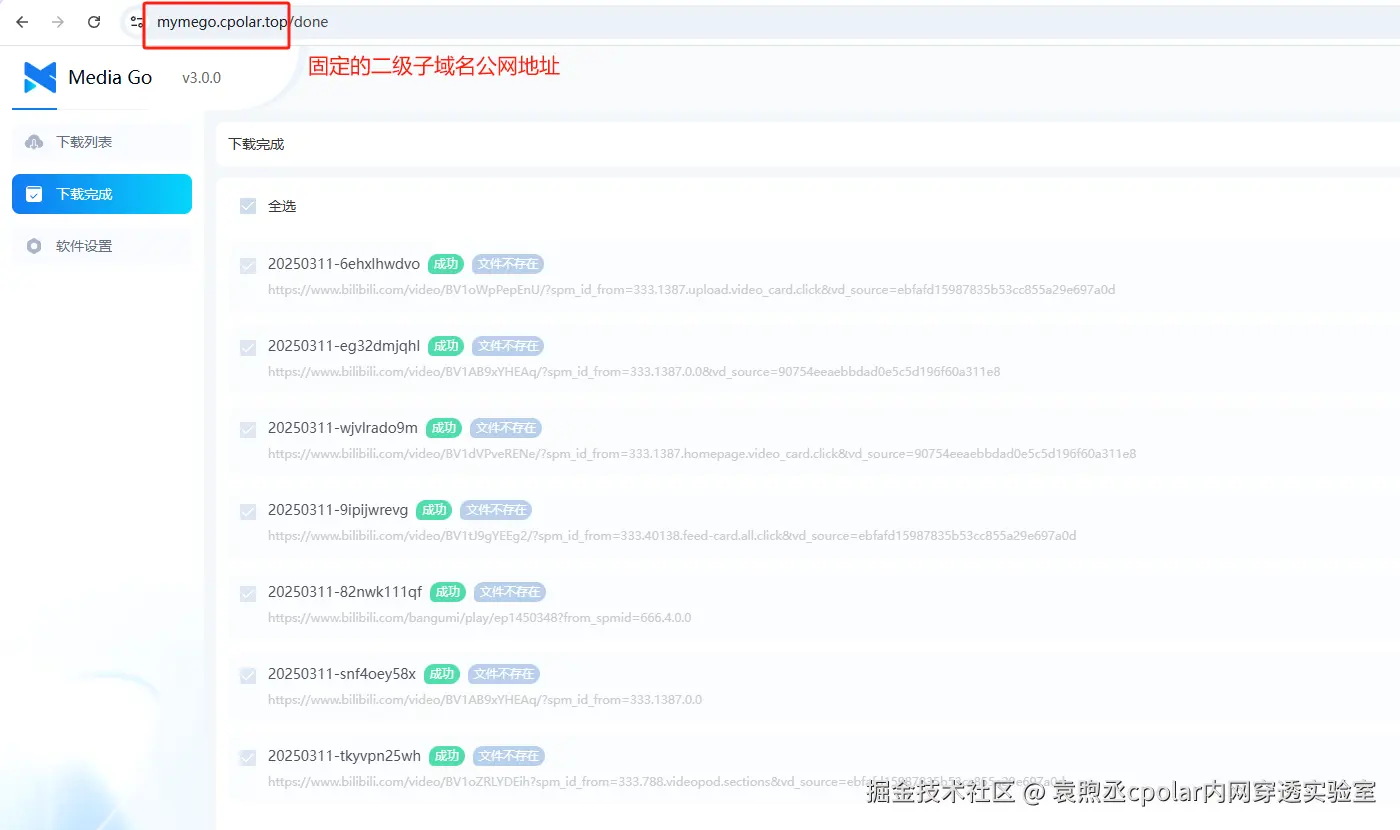
Task: Click 文件不存在 badge on 82nwk111qf row
Action: [x=510, y=592]
